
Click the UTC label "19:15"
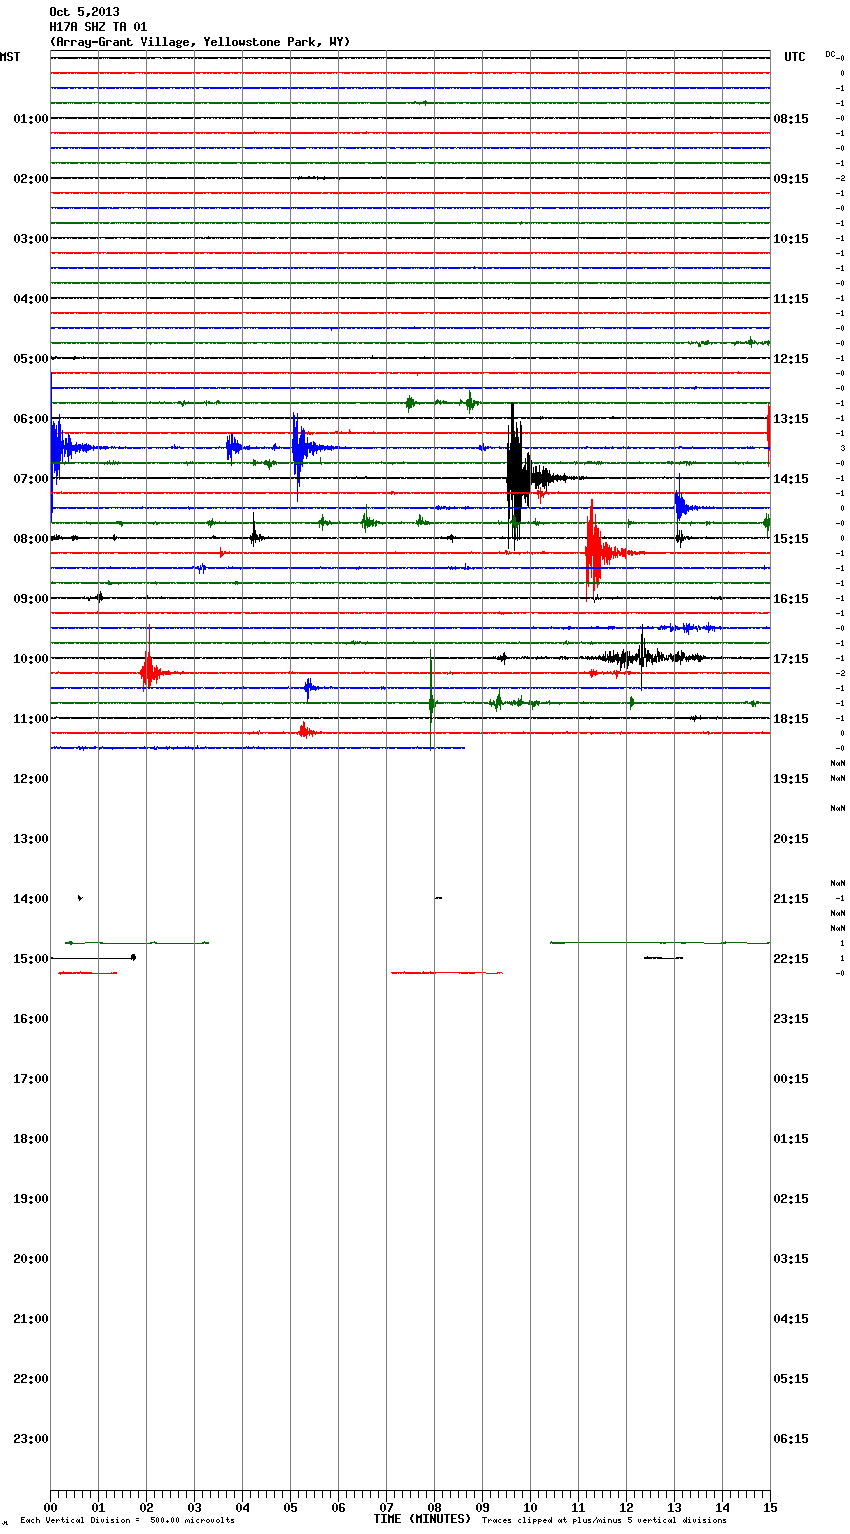point(791,779)
